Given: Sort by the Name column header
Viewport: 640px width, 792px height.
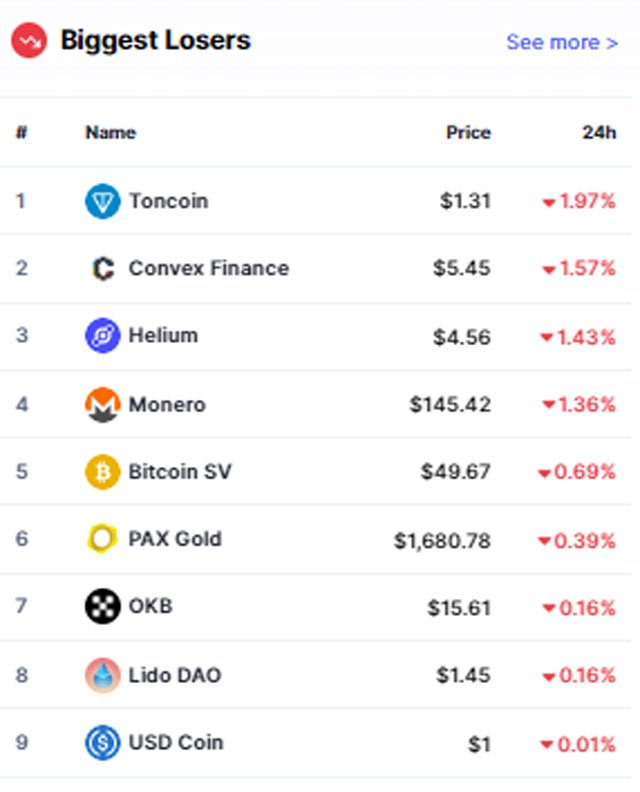Looking at the screenshot, I should pyautogui.click(x=111, y=132).
